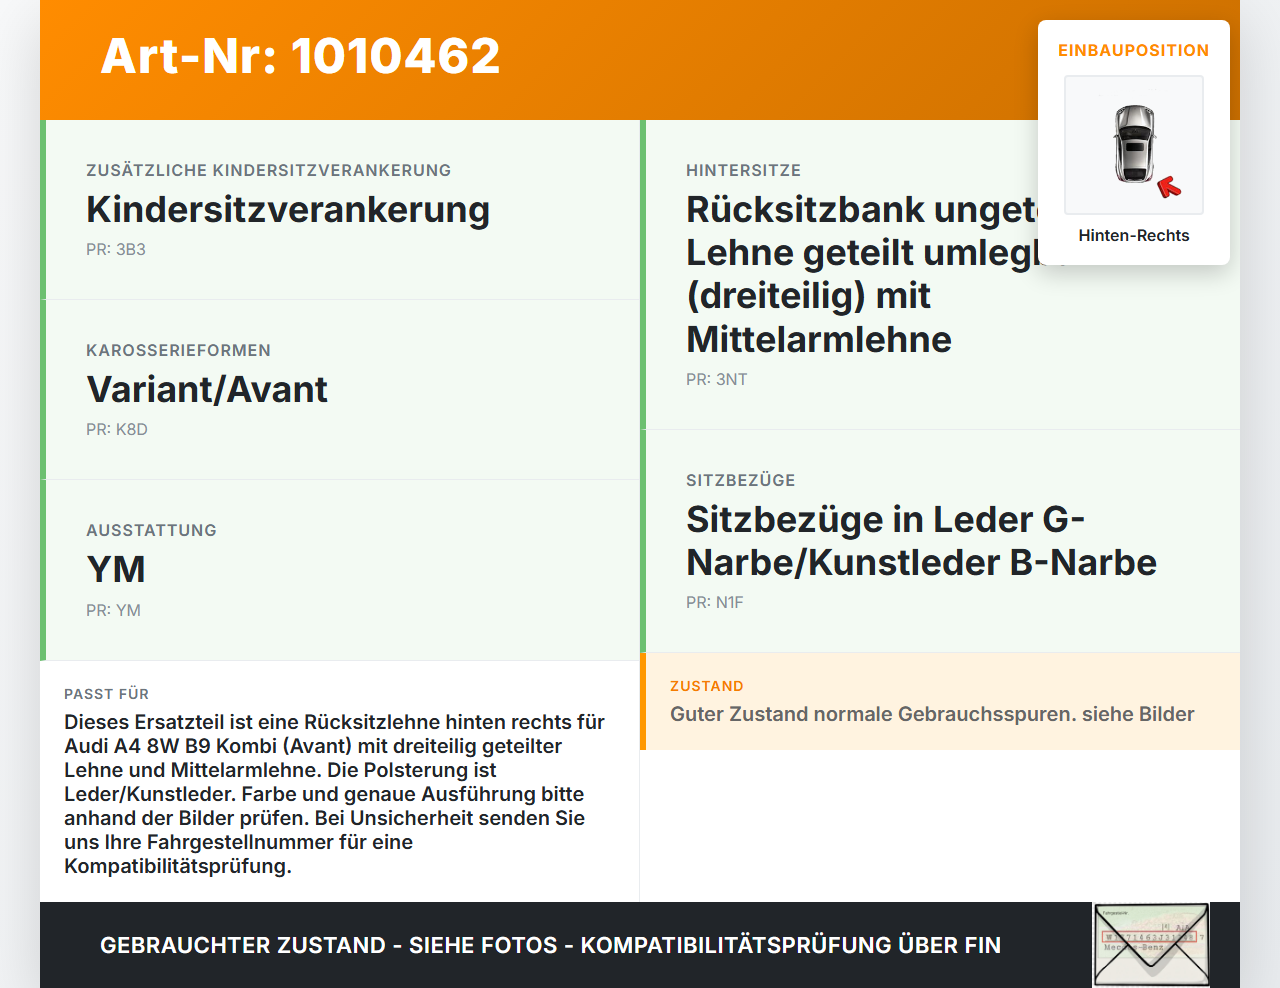Click the car position diagram image
This screenshot has height=988, width=1280.
tap(1134, 145)
